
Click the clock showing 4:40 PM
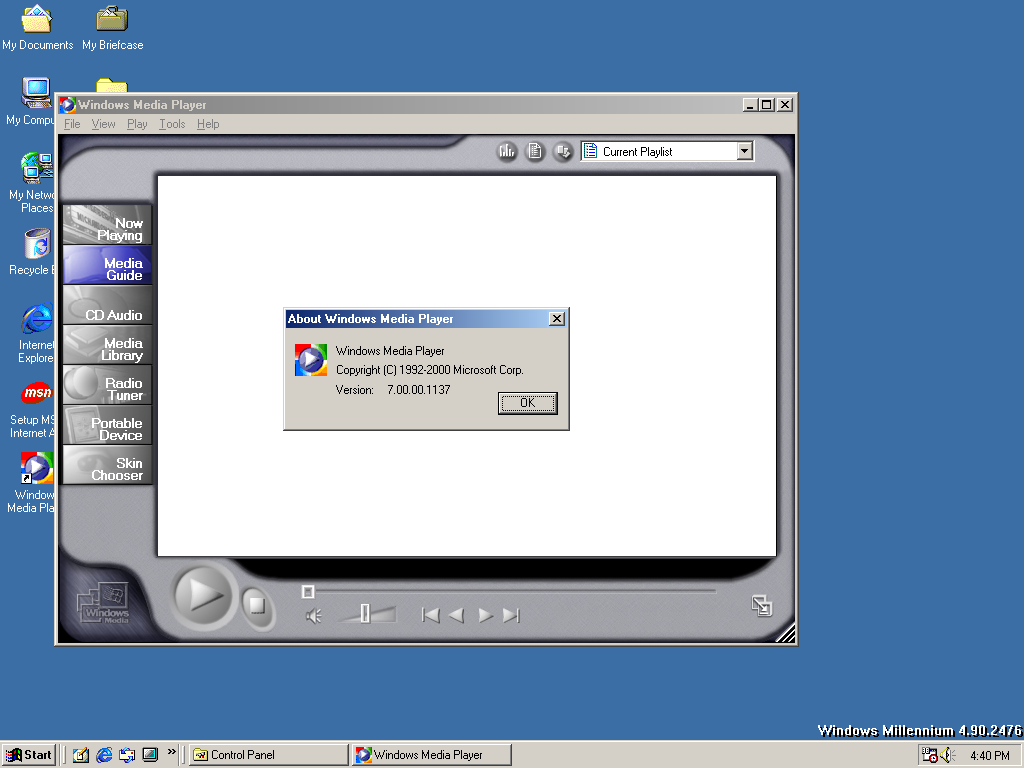coord(989,756)
